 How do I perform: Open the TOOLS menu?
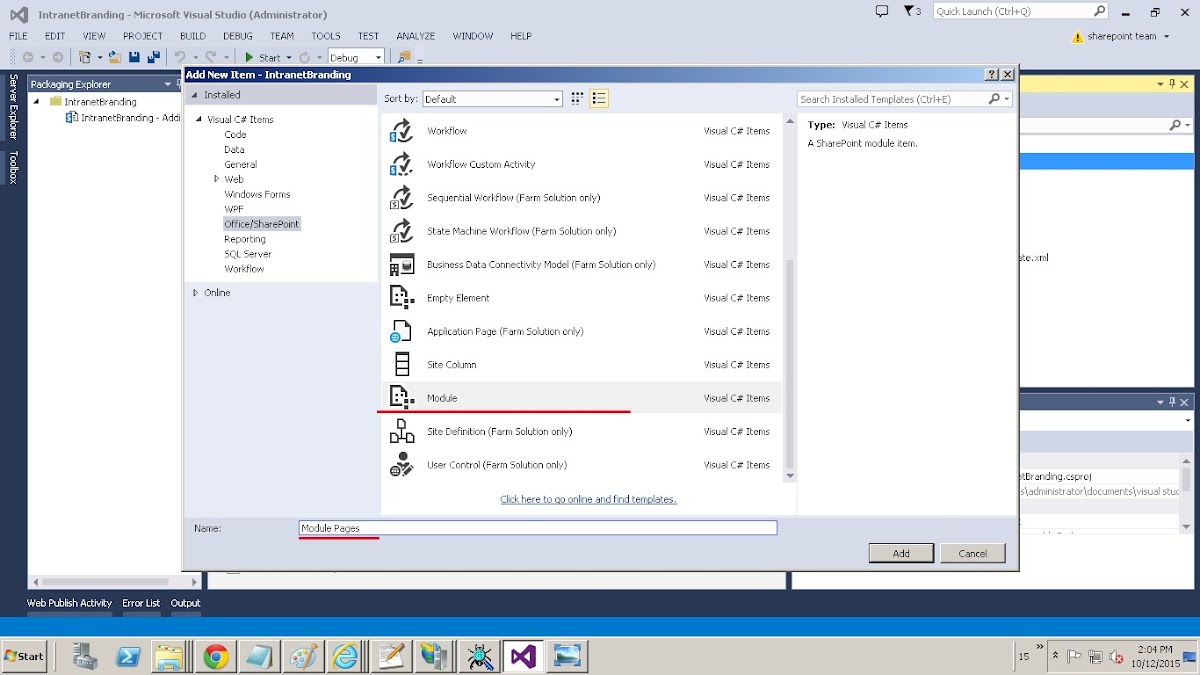pyautogui.click(x=326, y=36)
